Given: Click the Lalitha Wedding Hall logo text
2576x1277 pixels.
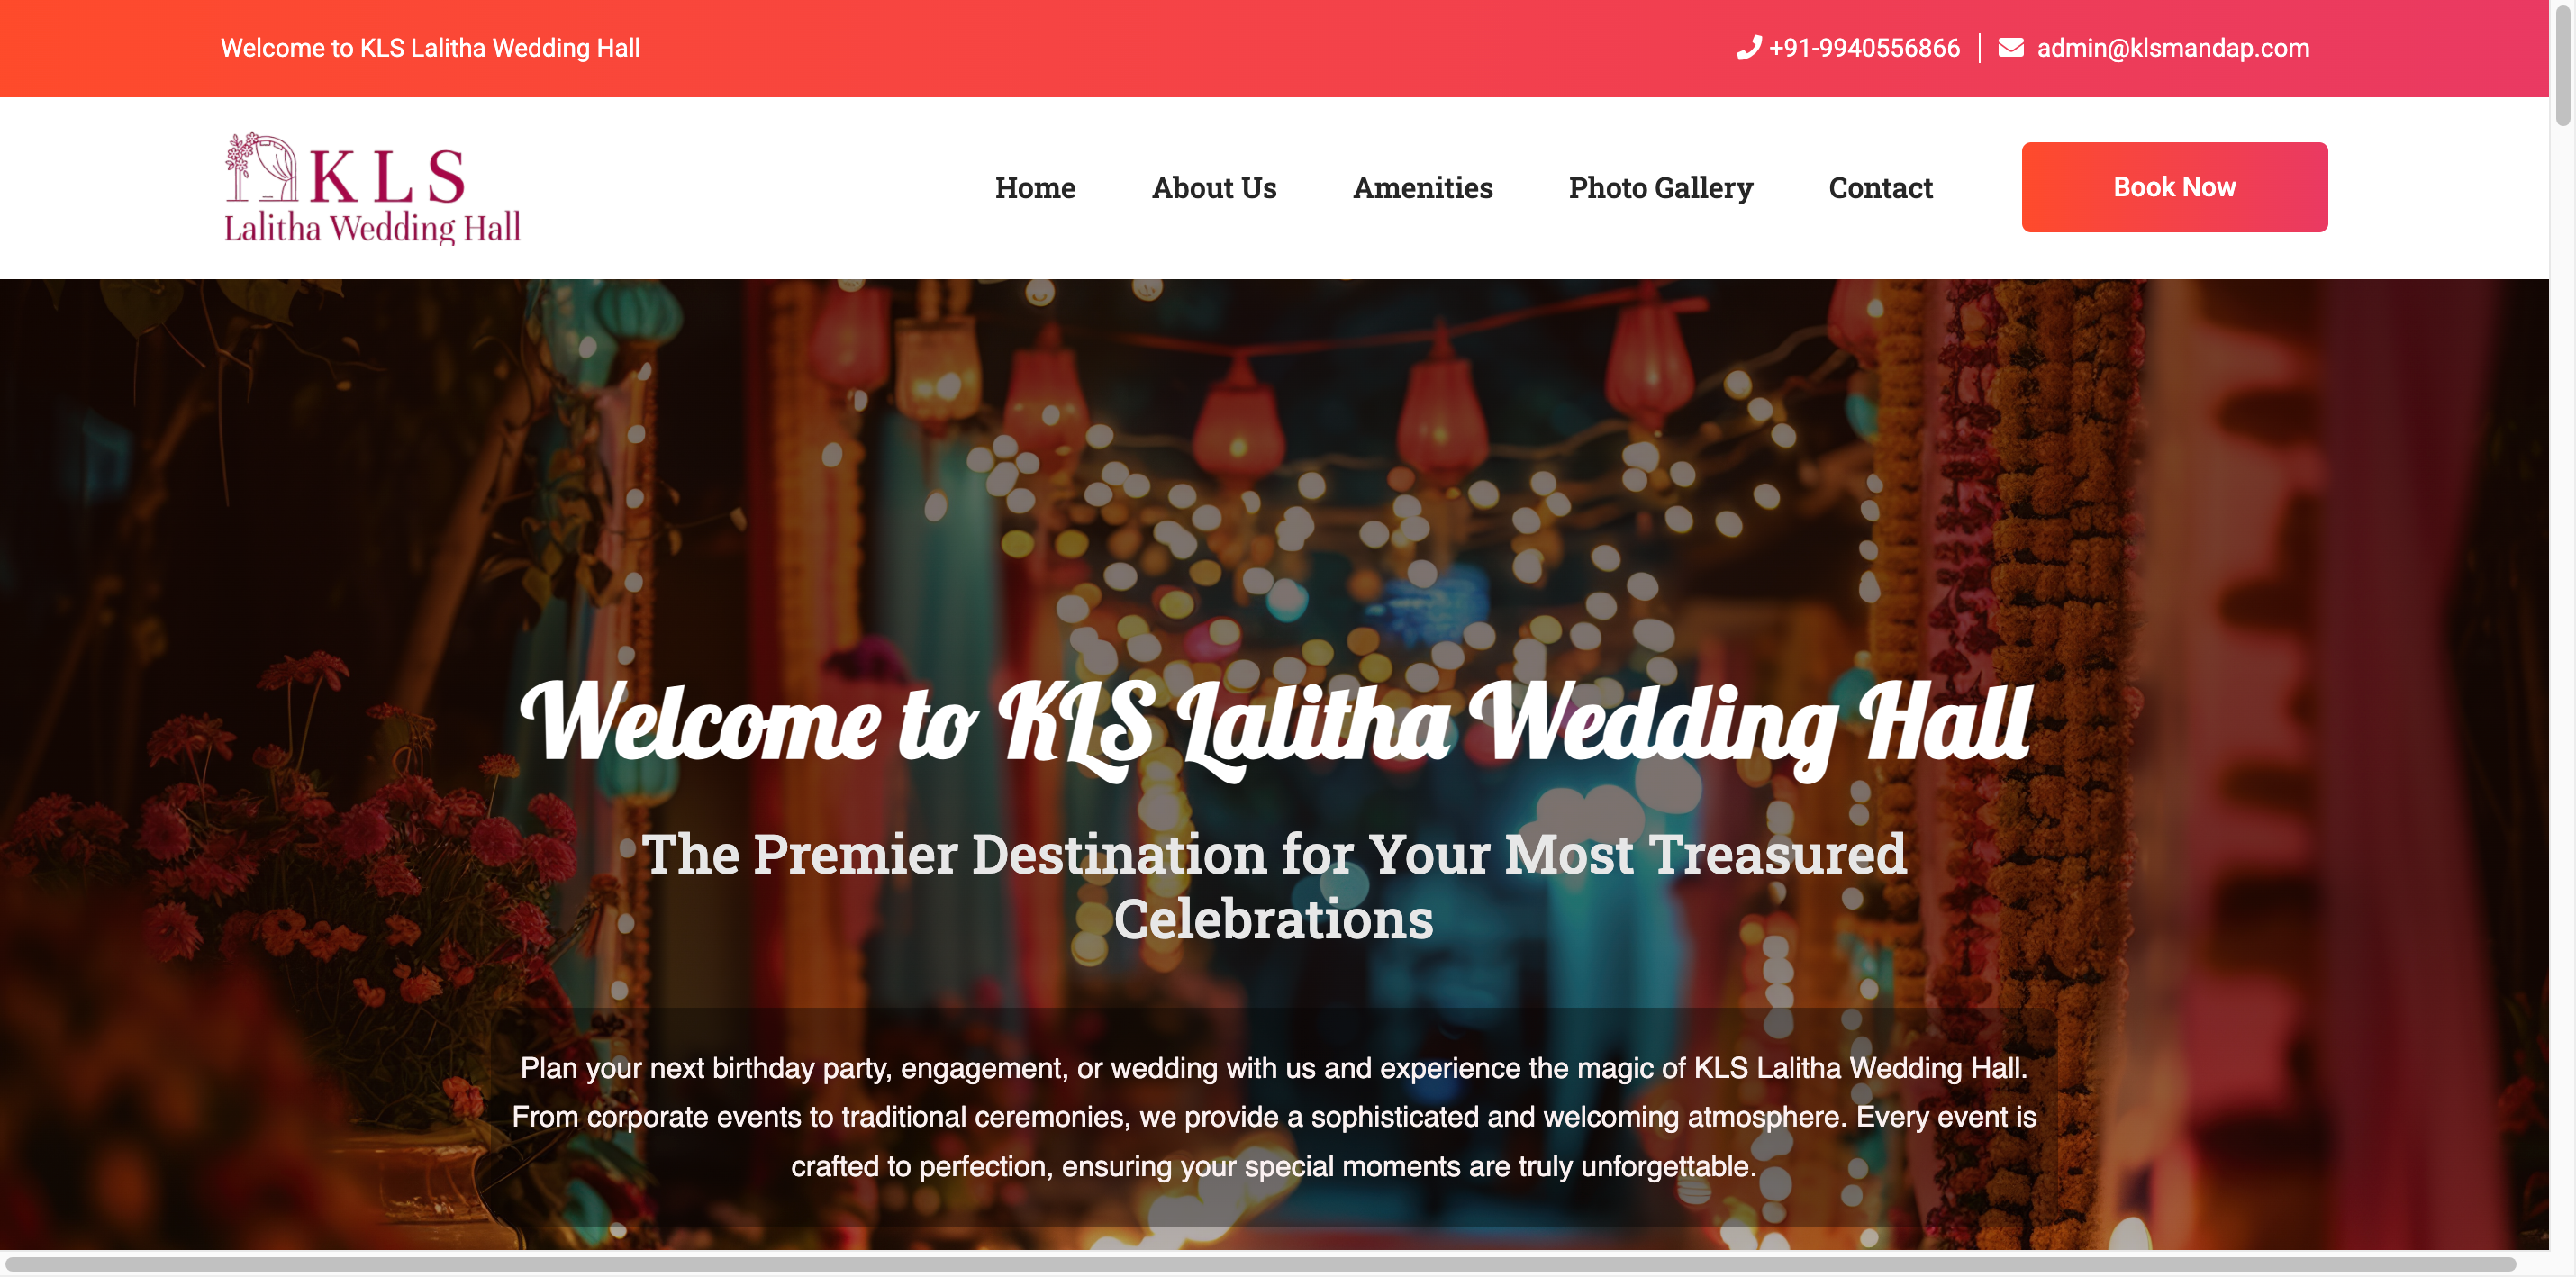Looking at the screenshot, I should pyautogui.click(x=372, y=227).
